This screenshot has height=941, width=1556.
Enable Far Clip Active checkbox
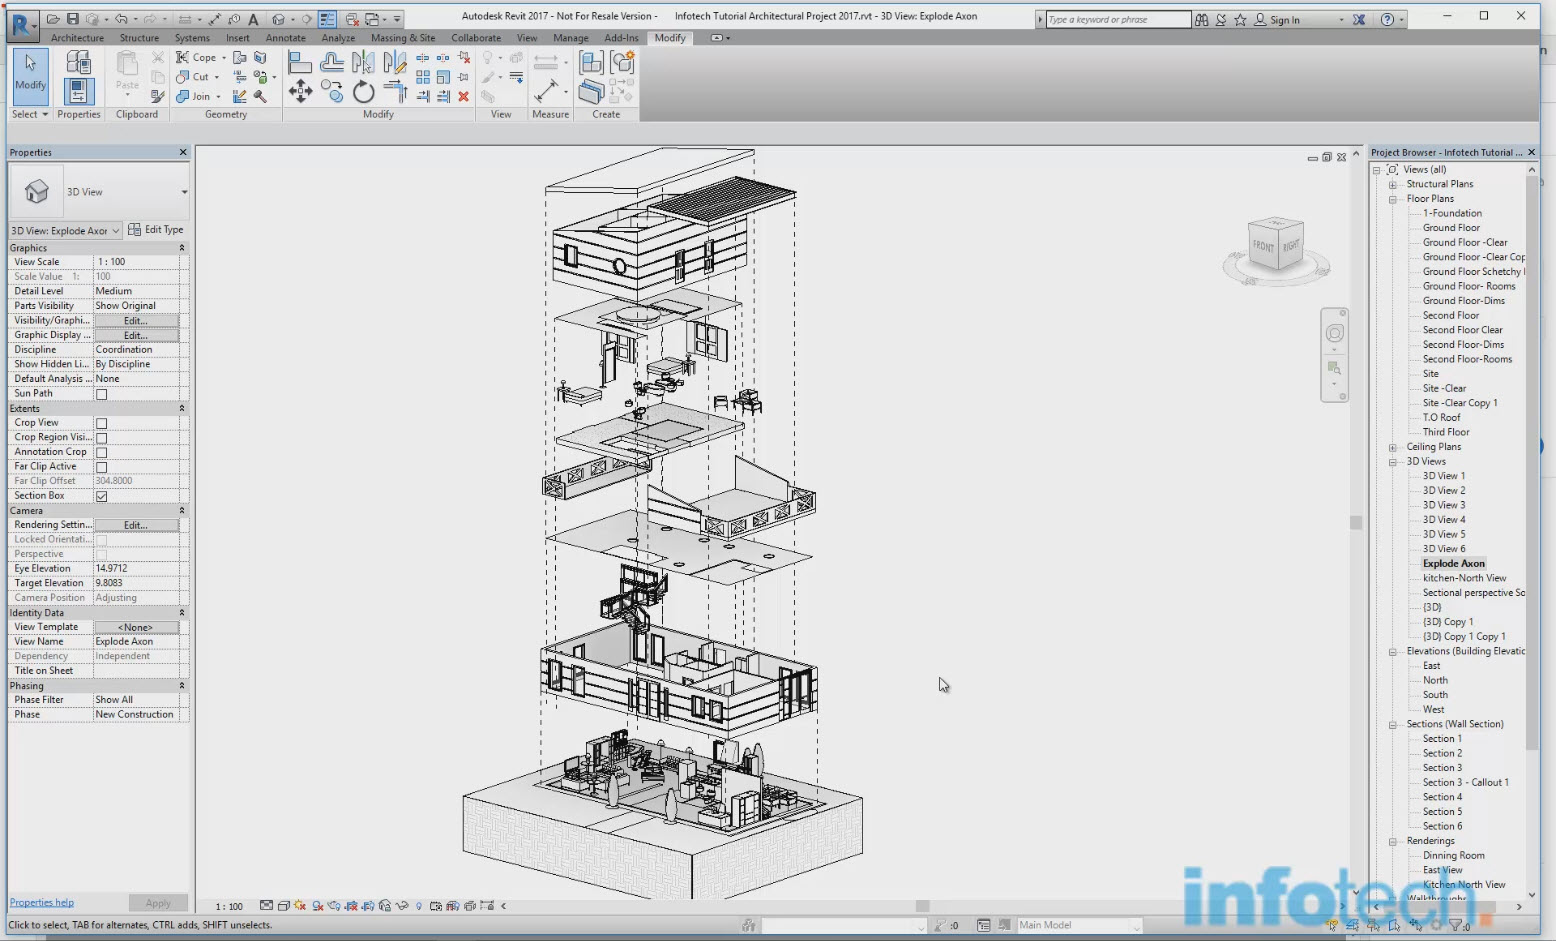point(101,467)
